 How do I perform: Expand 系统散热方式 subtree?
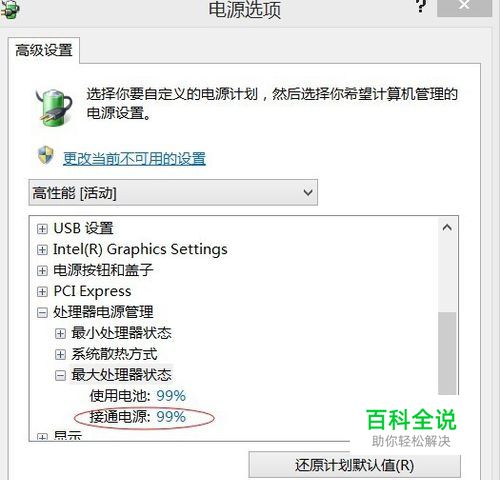60,354
